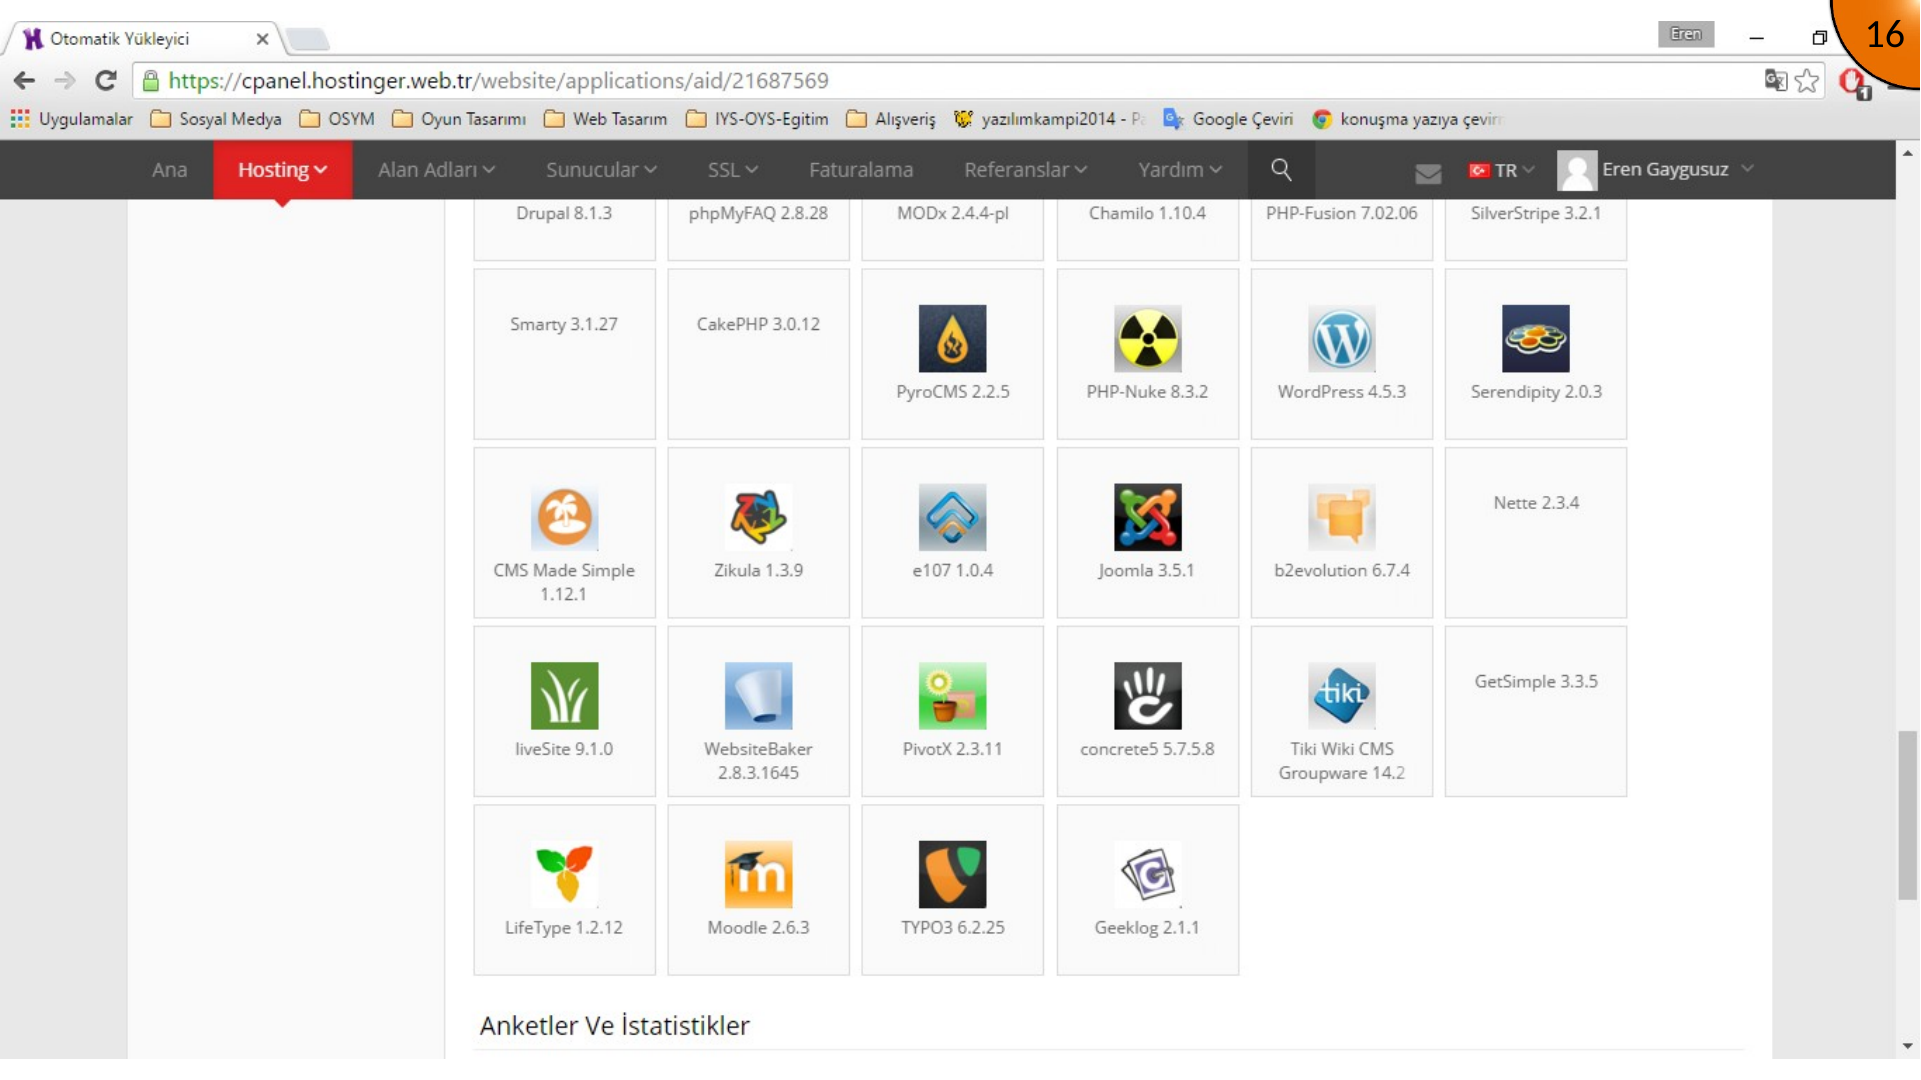Open the site search magnifier icon

(1280, 169)
